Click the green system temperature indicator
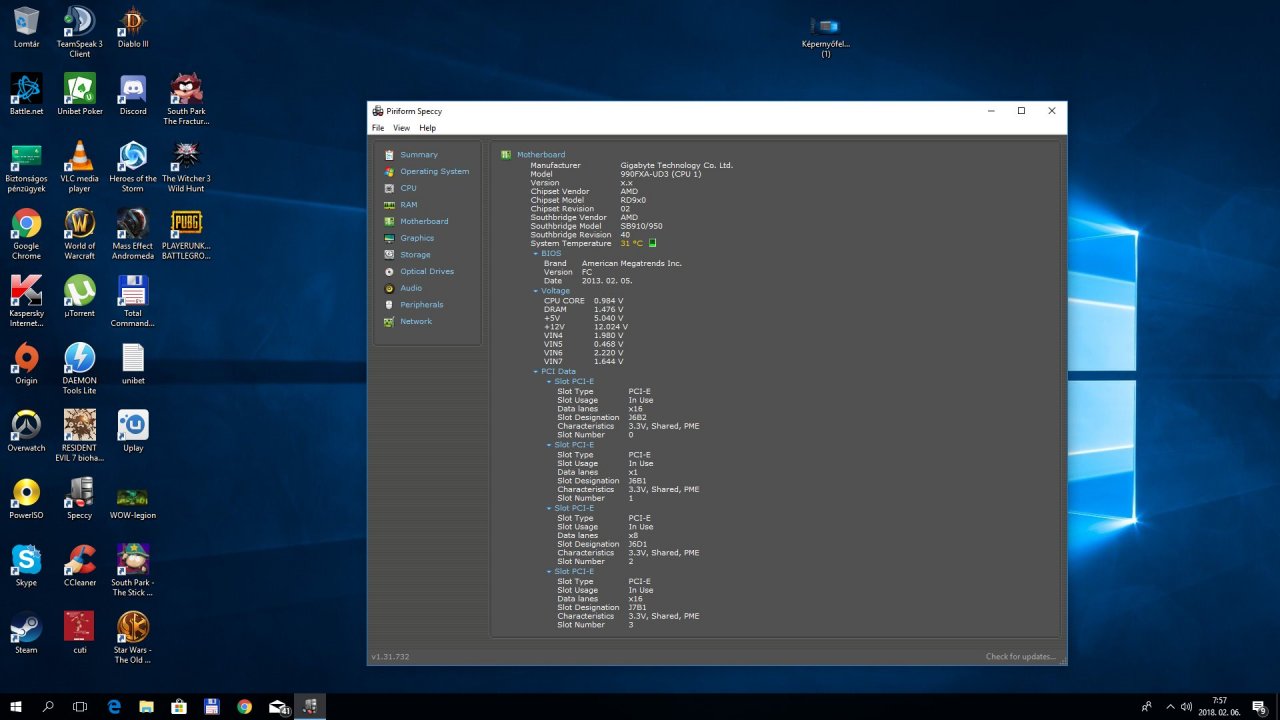Viewport: 1280px width, 720px height. pyautogui.click(x=653, y=243)
